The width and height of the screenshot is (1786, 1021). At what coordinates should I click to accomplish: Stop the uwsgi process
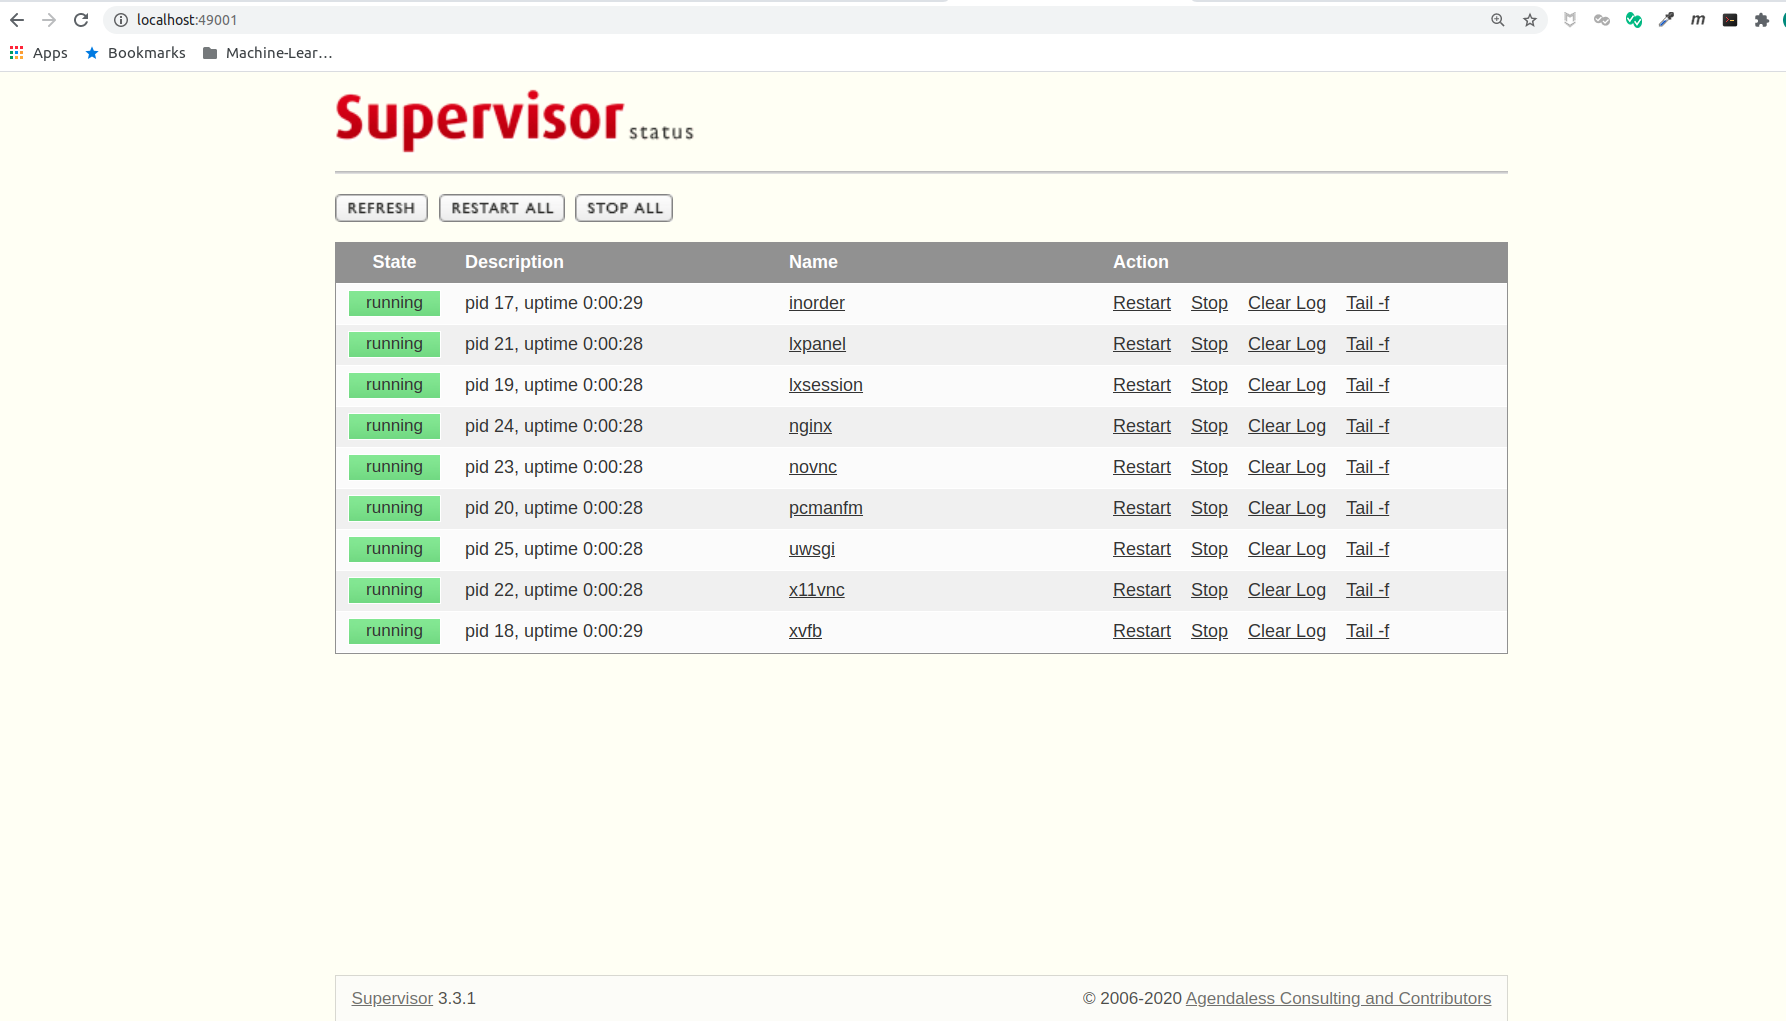coord(1209,549)
